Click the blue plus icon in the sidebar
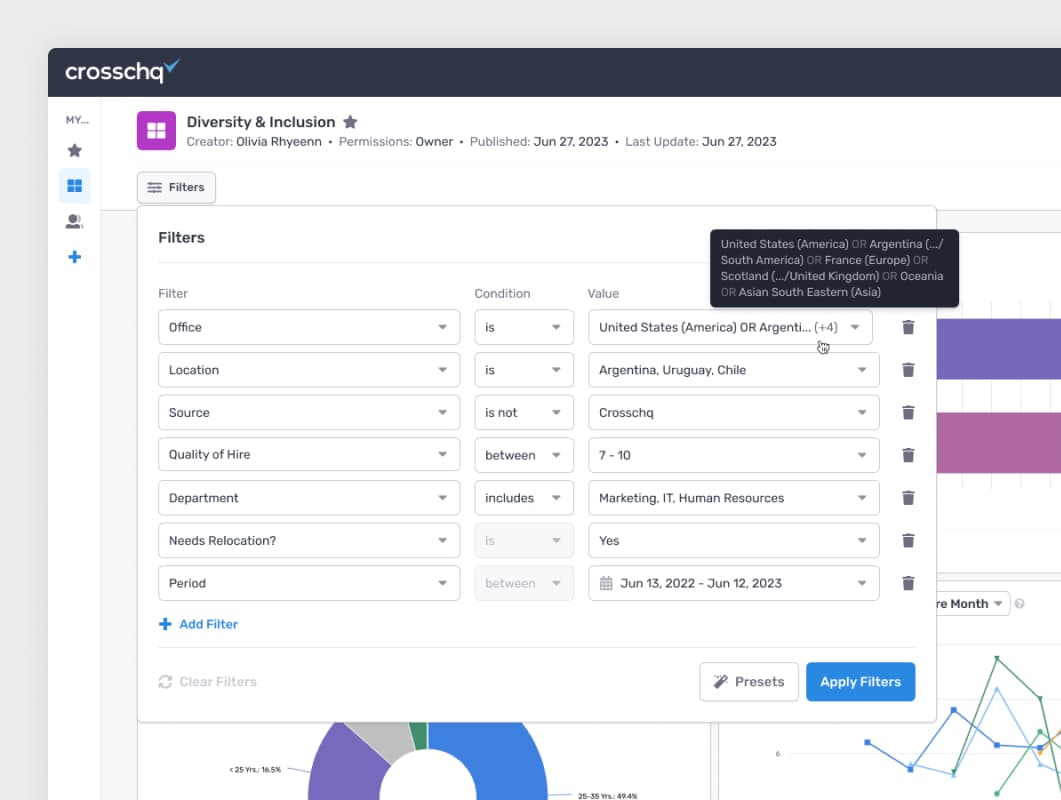Screen dimensions: 1061x800 click(x=73, y=257)
